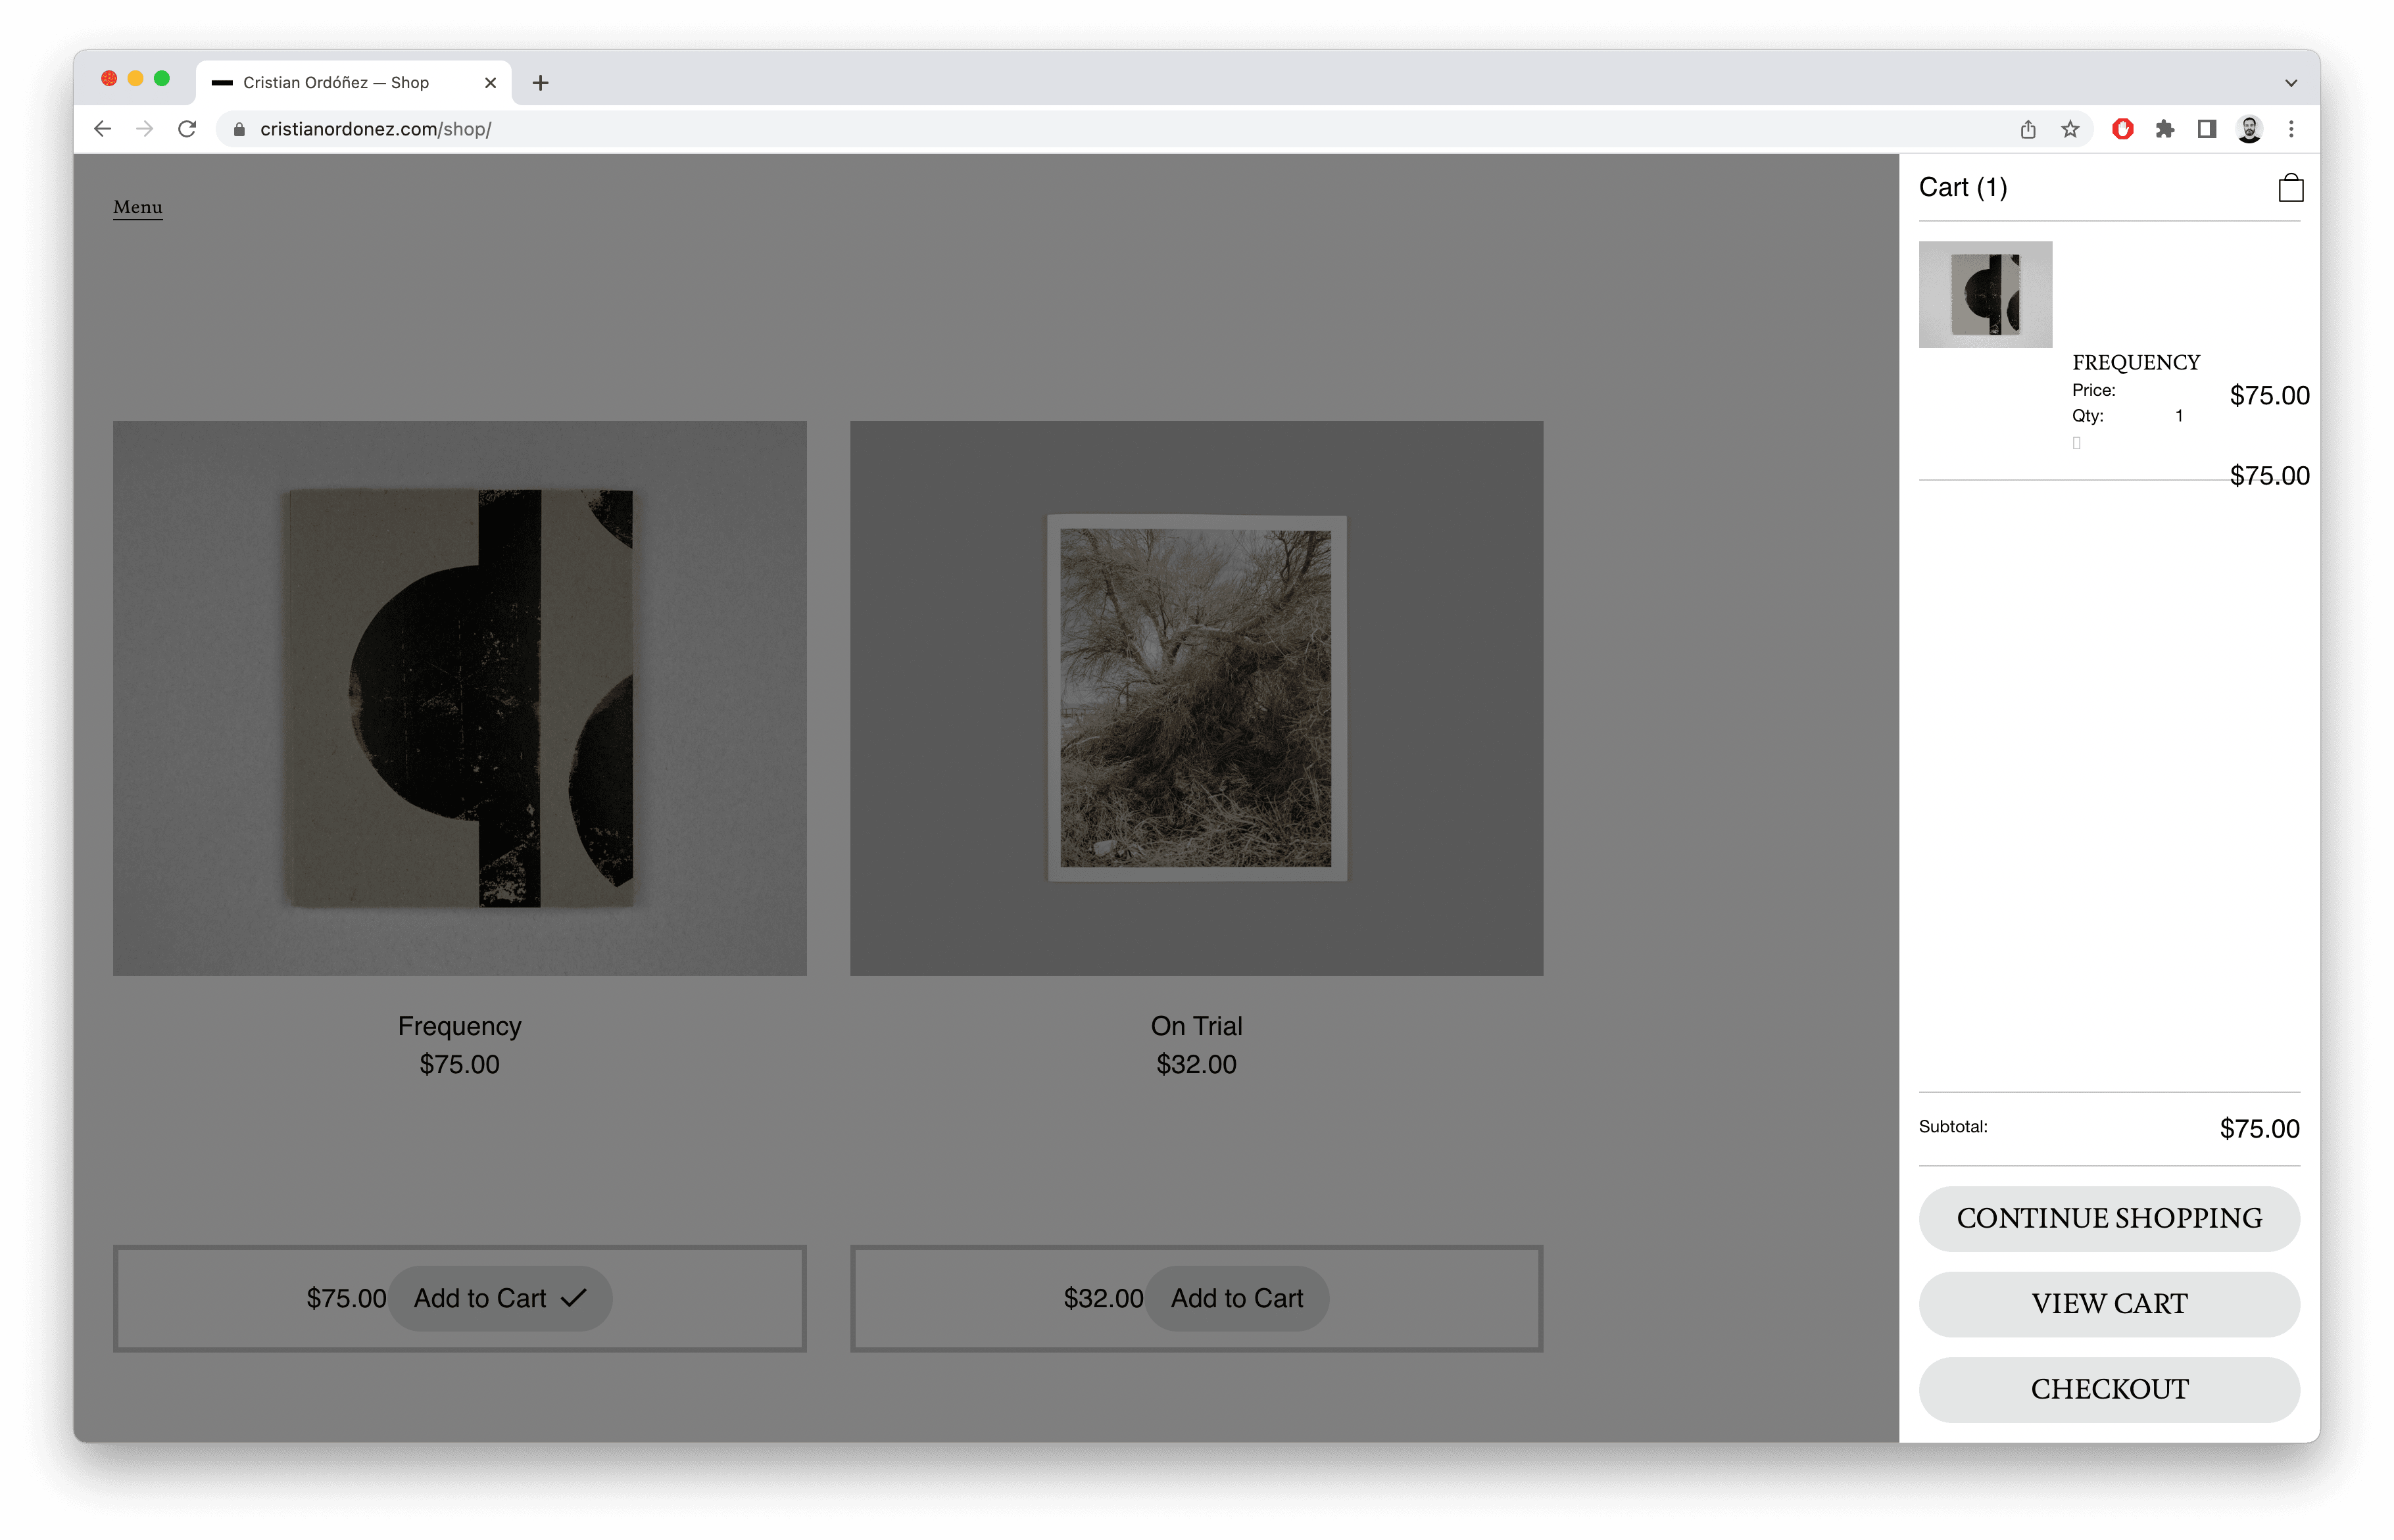Select the Cristian Ordóñez Shop tab
The width and height of the screenshot is (2394, 1540).
[336, 83]
